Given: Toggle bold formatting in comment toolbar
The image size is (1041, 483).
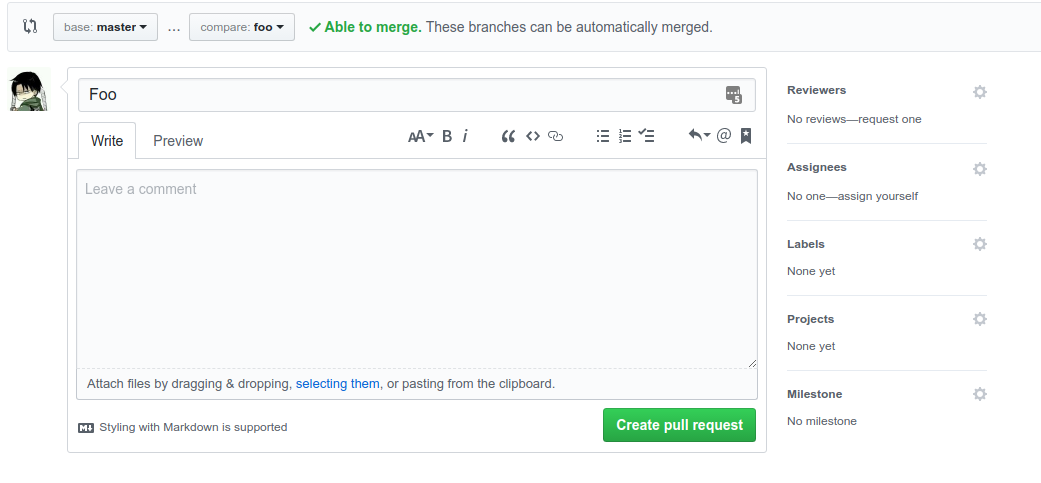Looking at the screenshot, I should [x=447, y=136].
